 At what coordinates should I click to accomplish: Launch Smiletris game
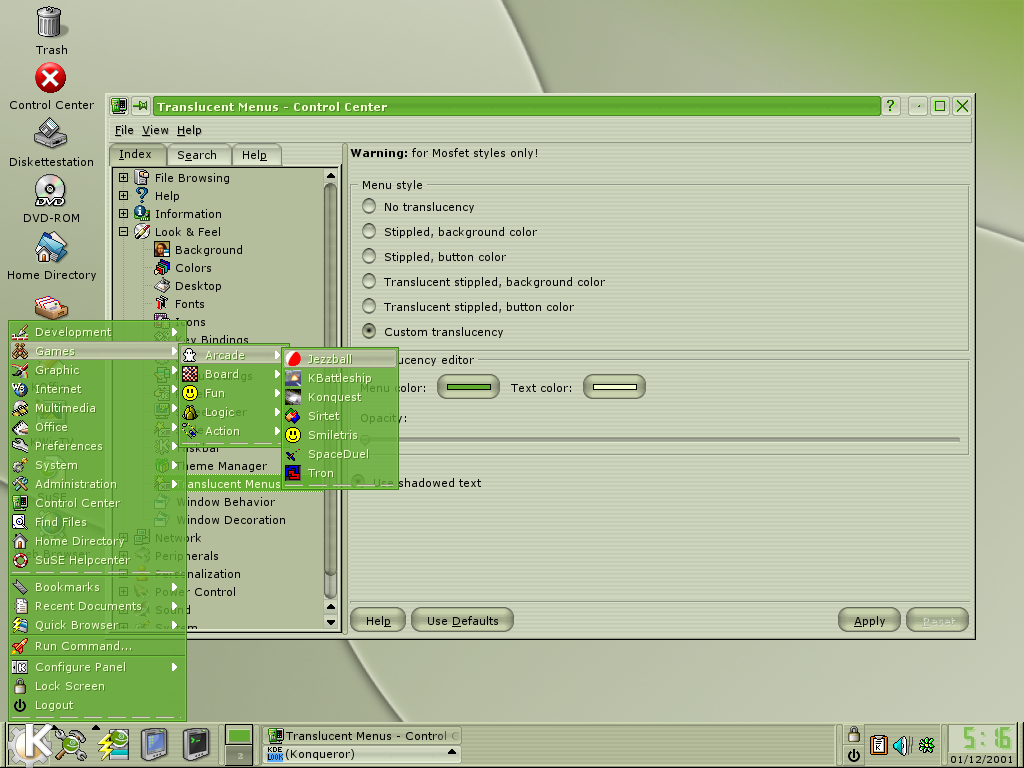click(340, 435)
